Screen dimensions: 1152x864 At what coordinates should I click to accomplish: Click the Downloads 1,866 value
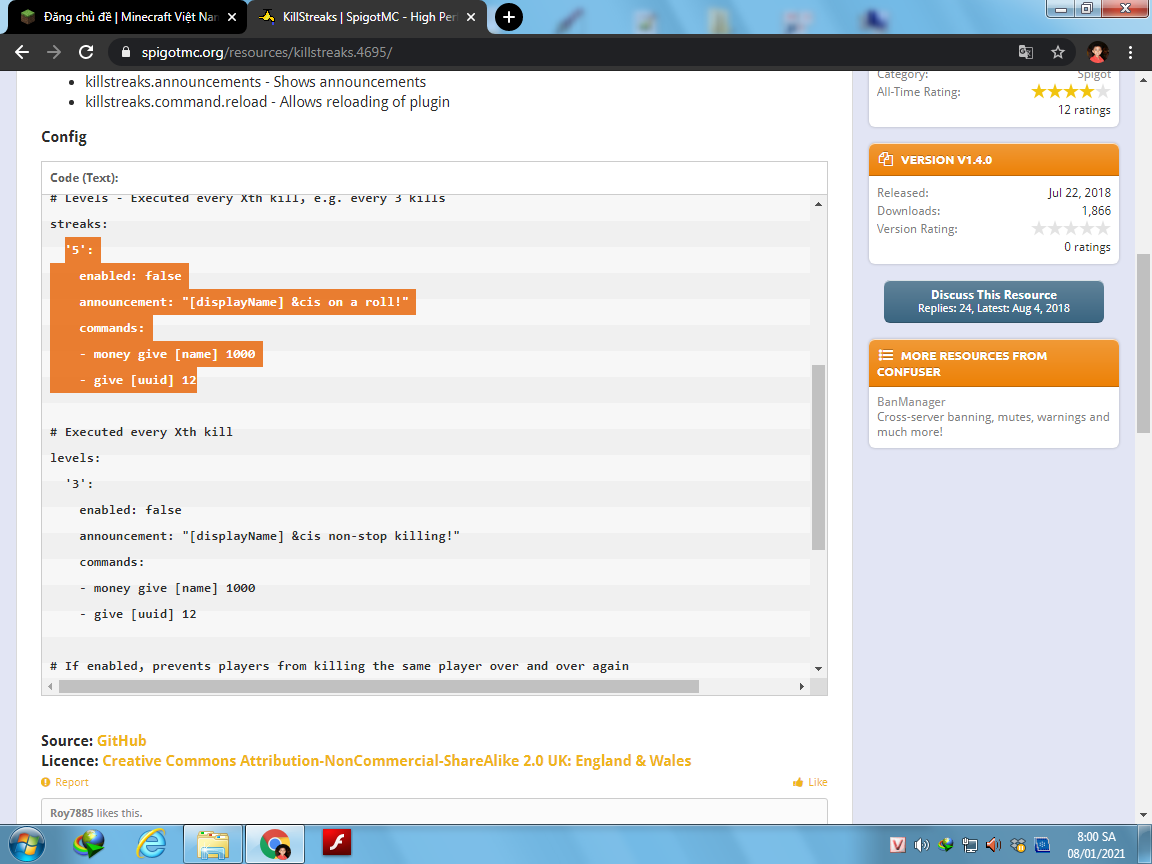pos(1095,211)
